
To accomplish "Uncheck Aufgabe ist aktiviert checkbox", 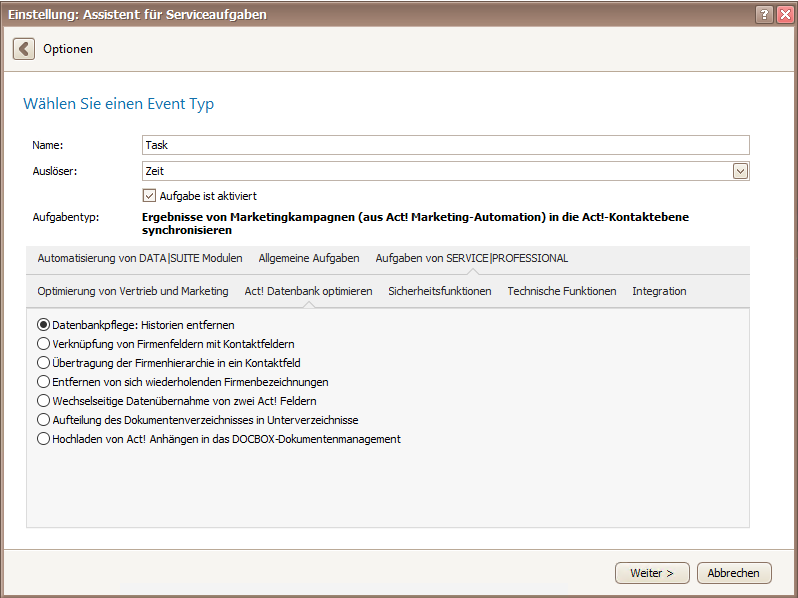I will point(149,196).
